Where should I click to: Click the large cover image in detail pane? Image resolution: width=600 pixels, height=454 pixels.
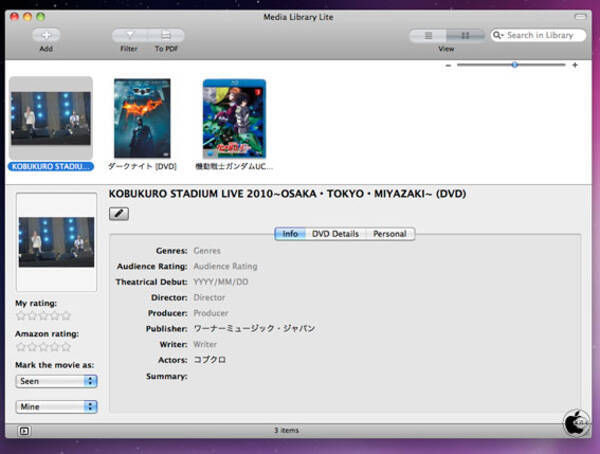[x=56, y=242]
